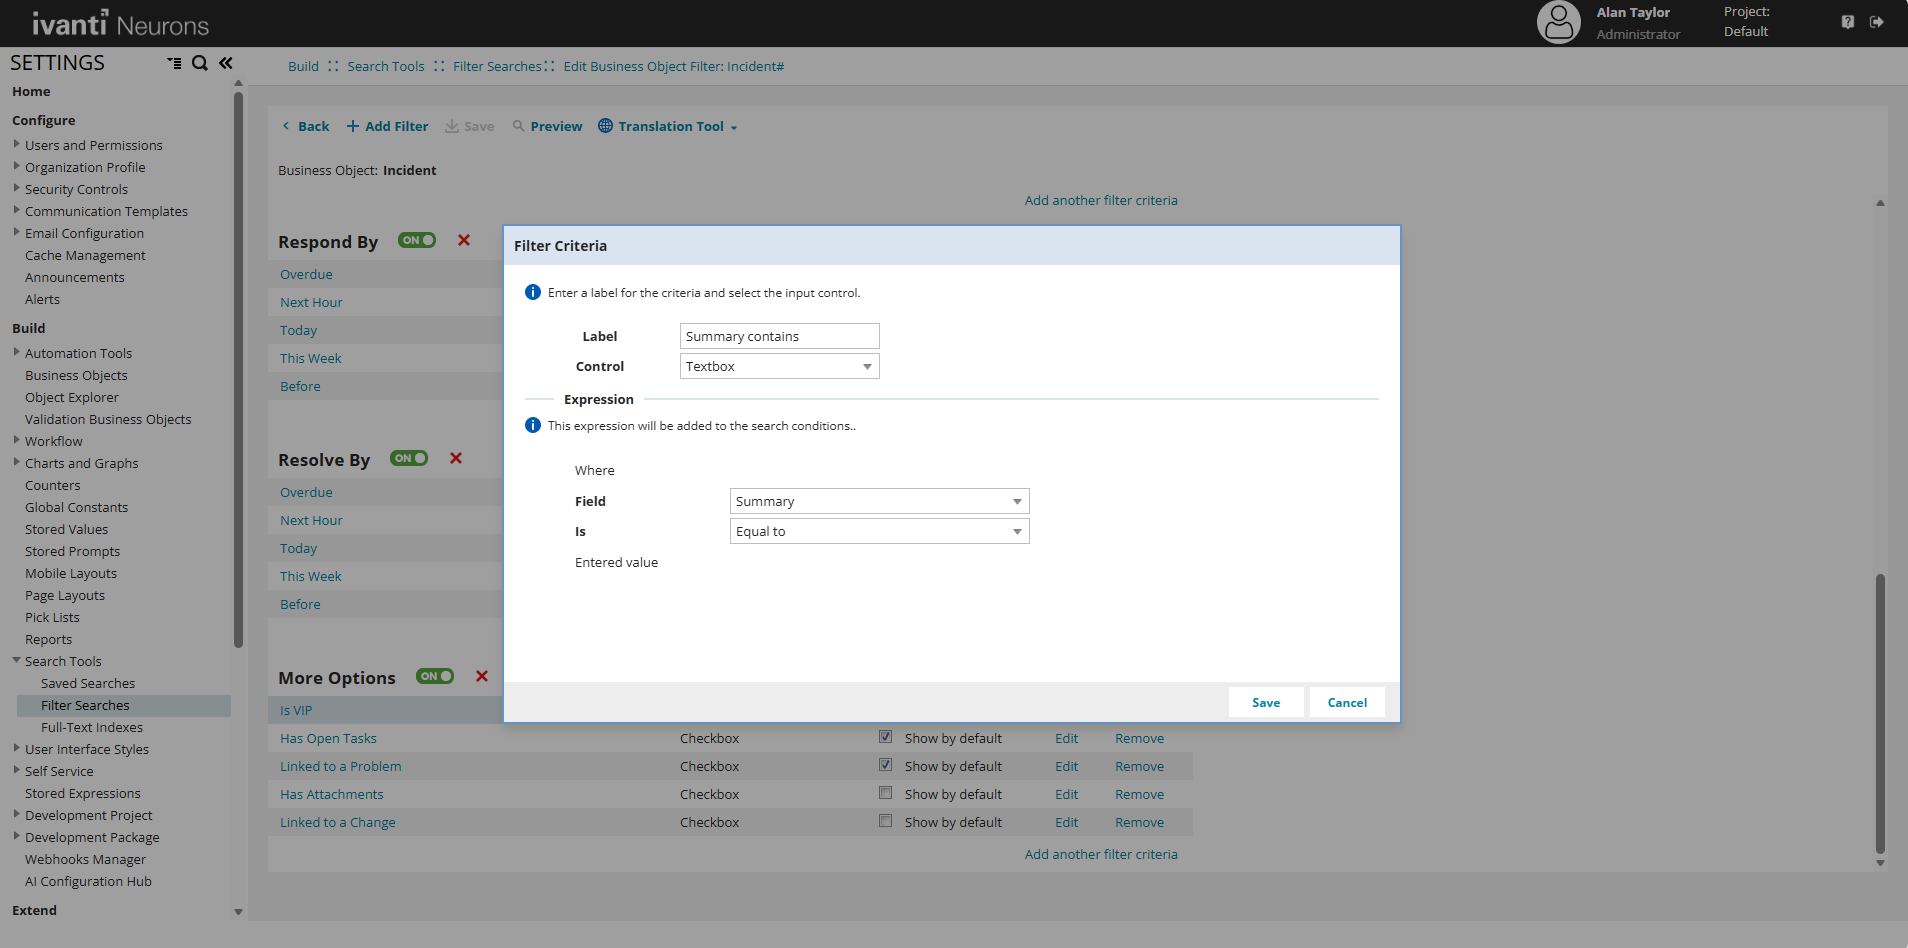1908x948 pixels.
Task: Click the Translation Tool globe icon
Action: [605, 126]
